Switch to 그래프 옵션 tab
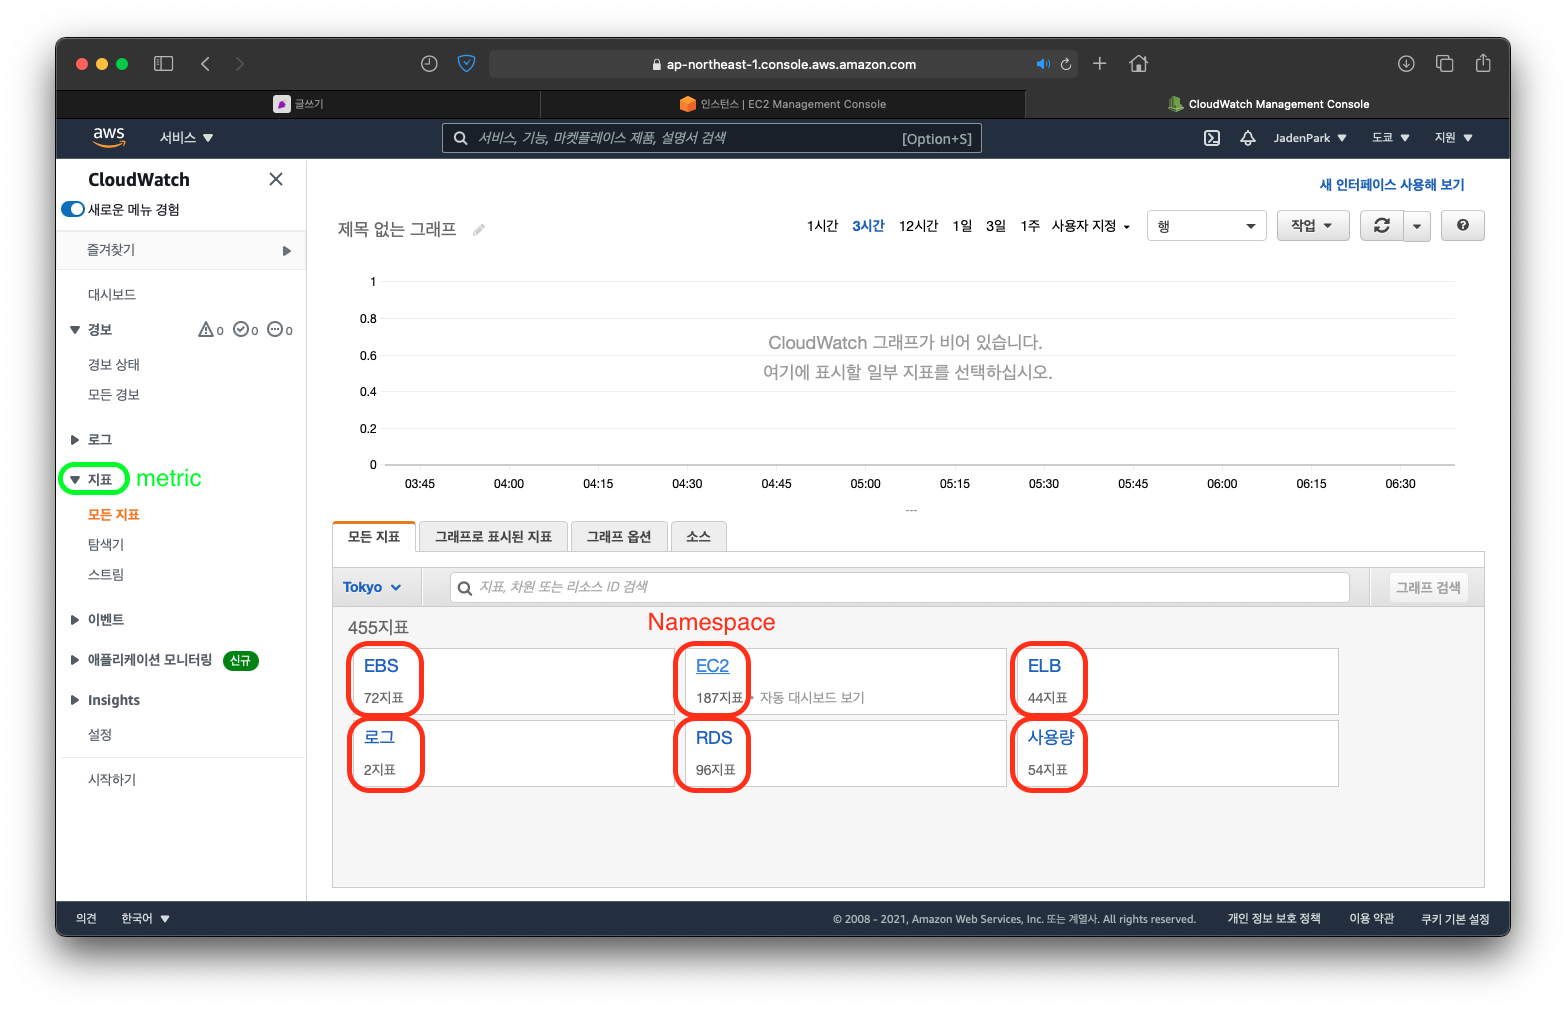The width and height of the screenshot is (1566, 1010). coord(619,537)
